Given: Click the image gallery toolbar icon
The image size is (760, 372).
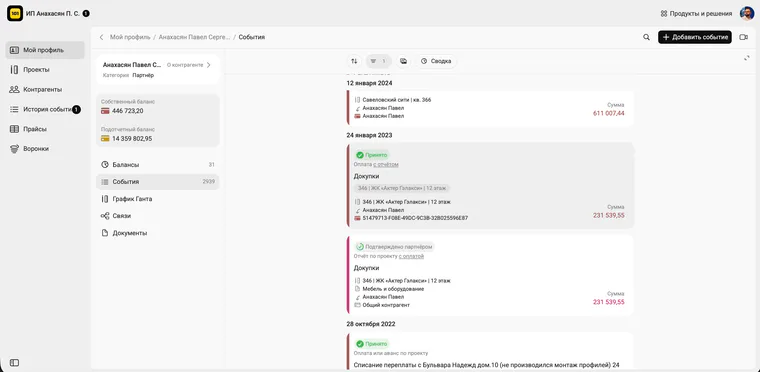Looking at the screenshot, I should point(403,61).
